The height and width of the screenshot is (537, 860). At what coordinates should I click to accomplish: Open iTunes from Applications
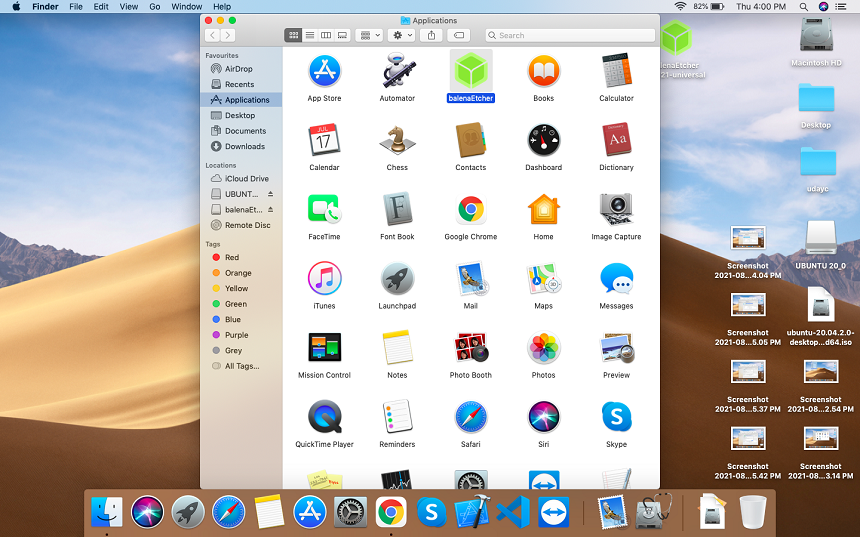[x=324, y=279]
